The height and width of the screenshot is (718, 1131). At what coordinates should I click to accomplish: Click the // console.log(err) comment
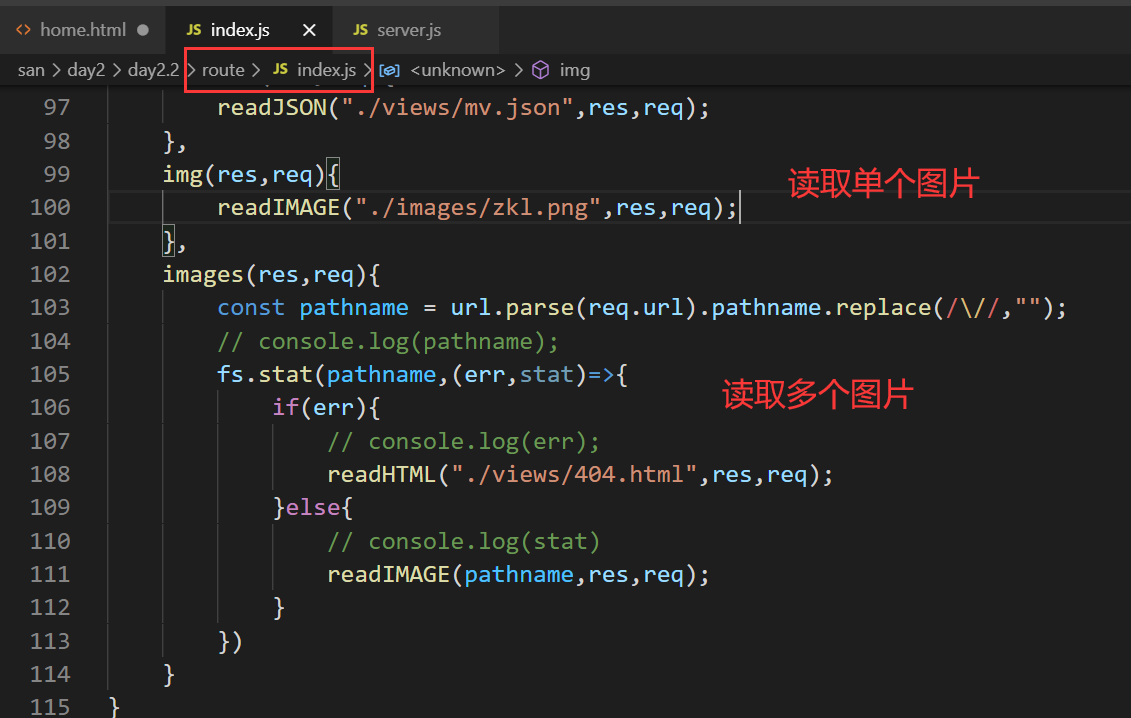point(464,441)
